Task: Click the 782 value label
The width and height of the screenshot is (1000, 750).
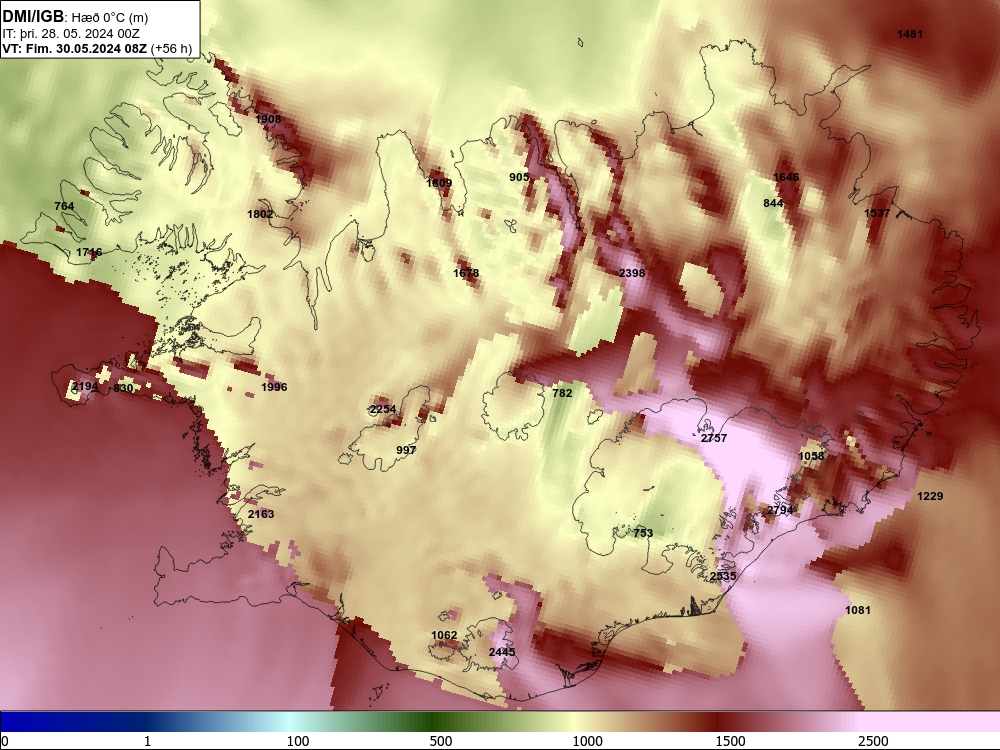Action: pos(562,393)
